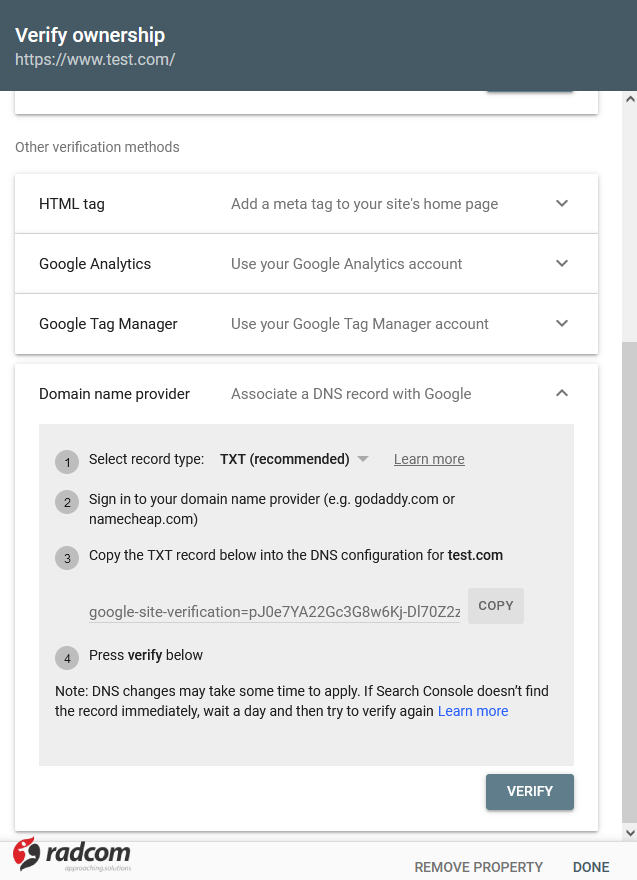Viewport: 637px width, 880px height.
Task: Click scrollbar down arrow
Action: (629, 832)
